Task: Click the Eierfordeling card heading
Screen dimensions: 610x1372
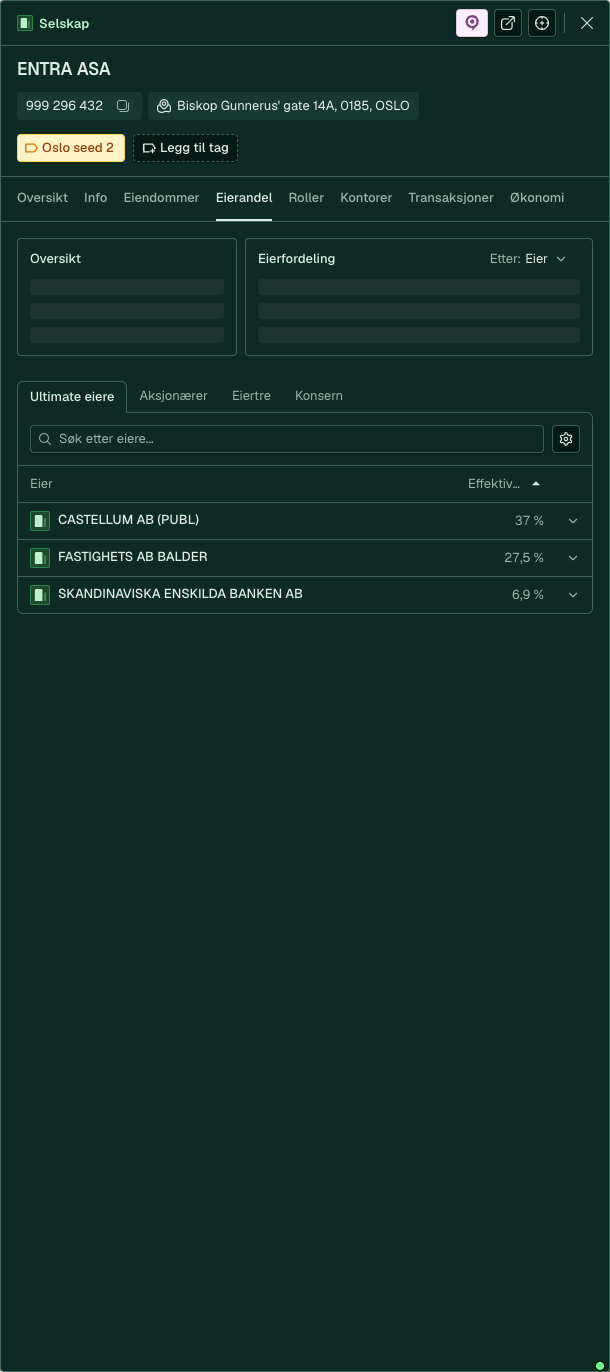Action: pos(296,259)
